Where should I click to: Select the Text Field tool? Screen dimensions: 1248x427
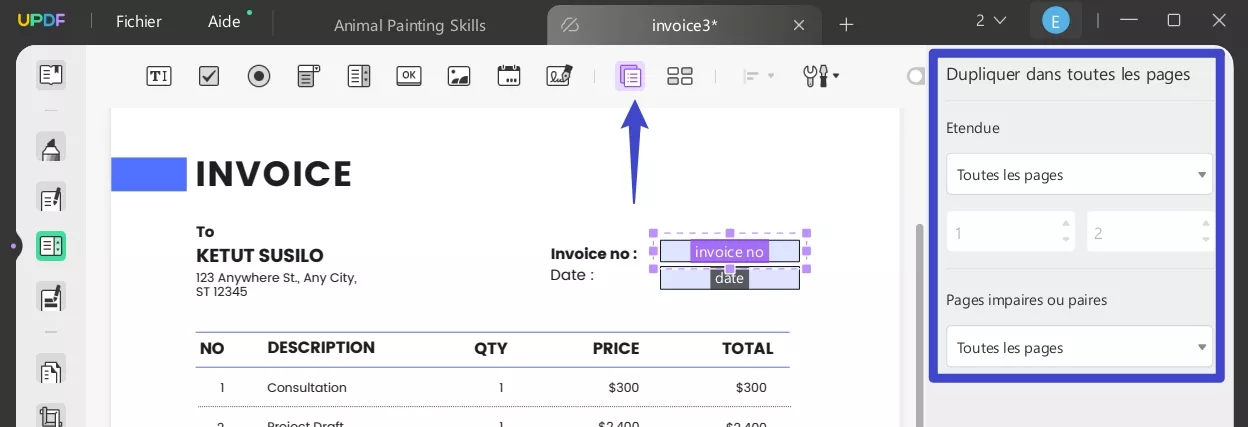click(x=159, y=76)
